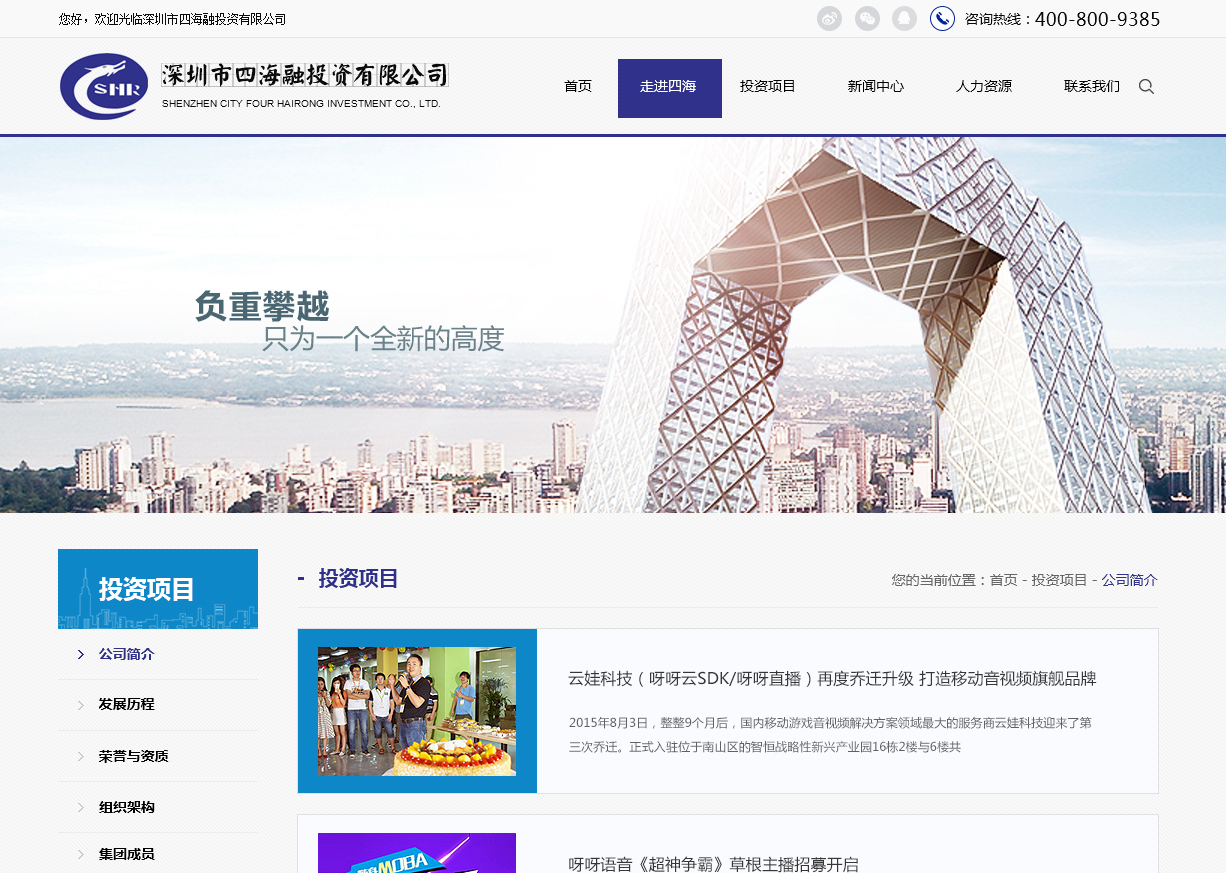Switch to the 新闻中心 menu item
1226x873 pixels.
coord(875,86)
